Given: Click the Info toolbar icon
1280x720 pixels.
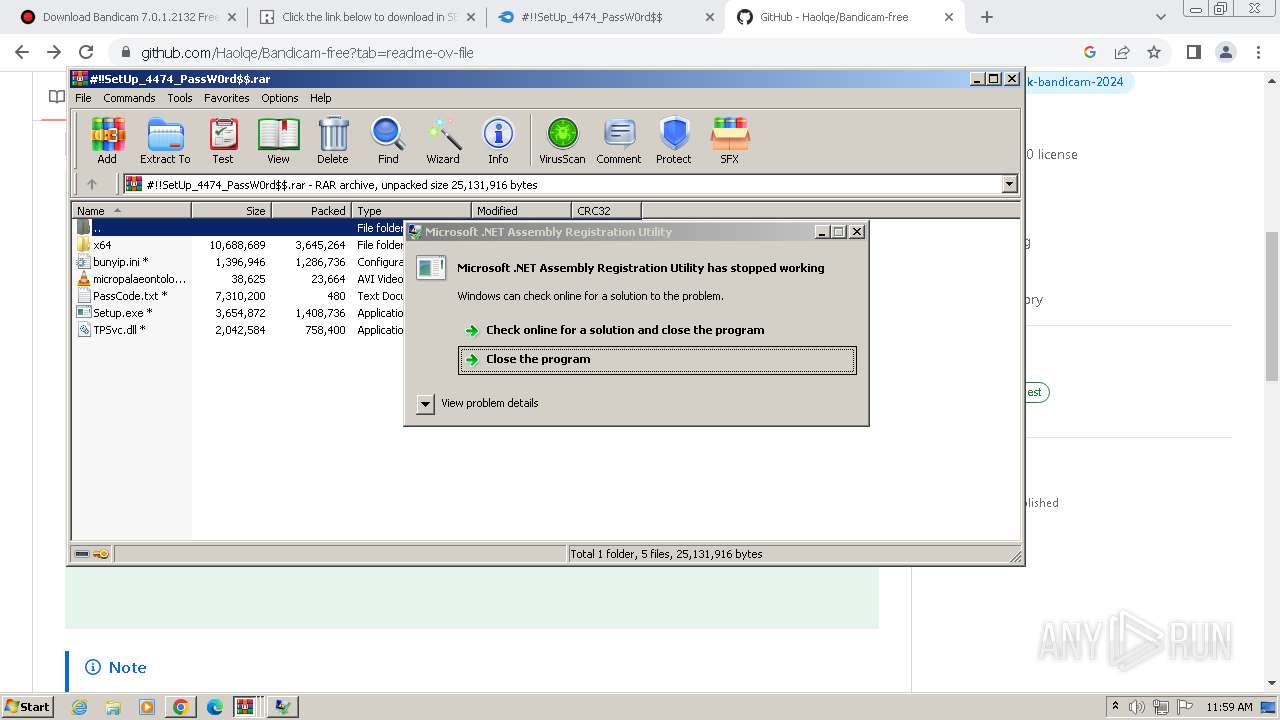Looking at the screenshot, I should tap(498, 140).
